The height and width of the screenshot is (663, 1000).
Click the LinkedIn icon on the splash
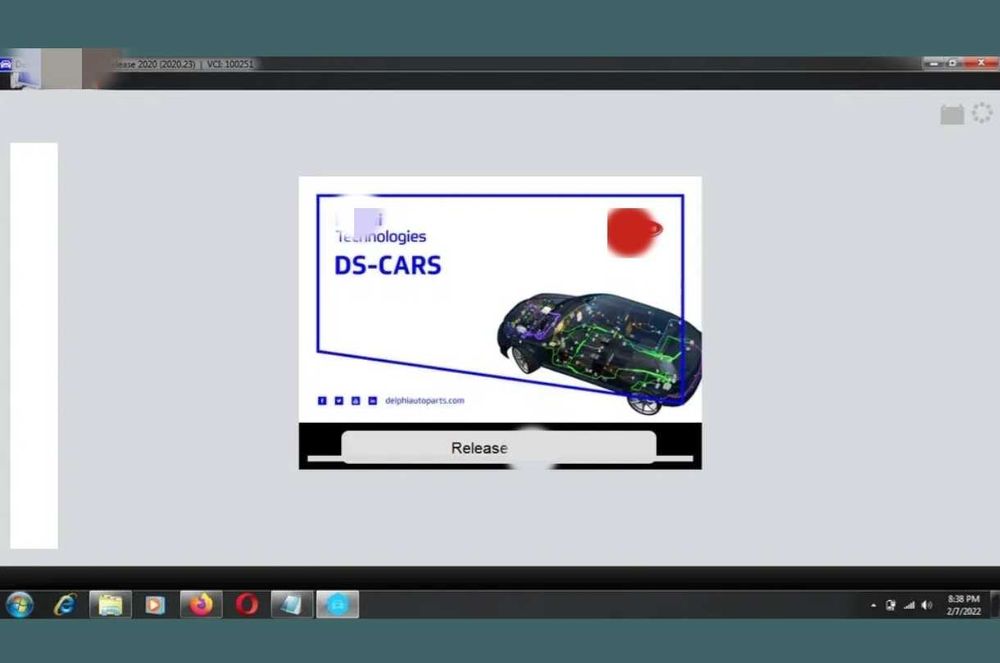(x=372, y=400)
